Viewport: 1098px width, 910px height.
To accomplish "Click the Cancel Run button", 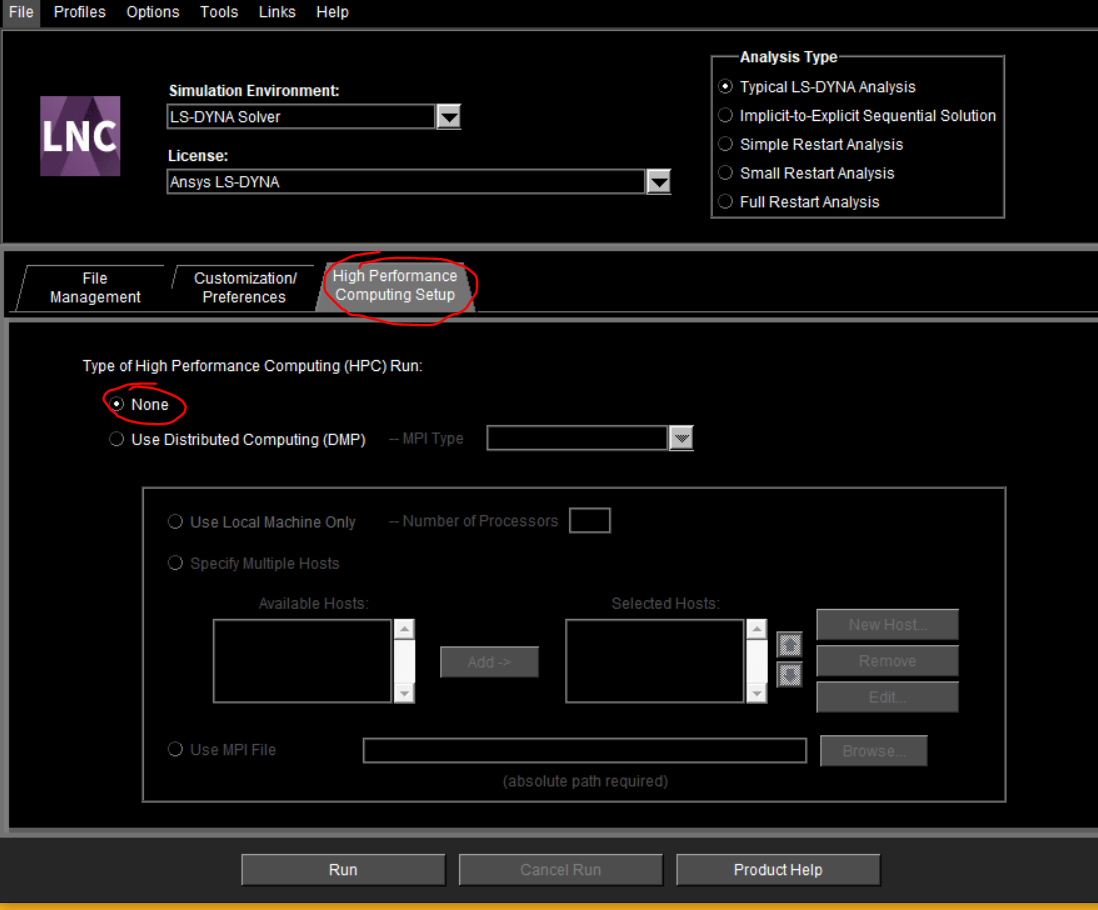I will (560, 869).
